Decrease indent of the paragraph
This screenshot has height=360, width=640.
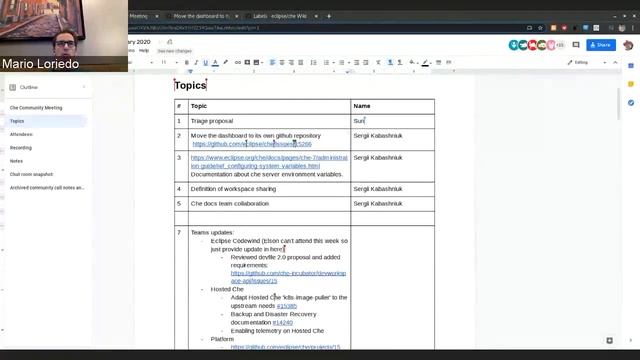click(356, 62)
